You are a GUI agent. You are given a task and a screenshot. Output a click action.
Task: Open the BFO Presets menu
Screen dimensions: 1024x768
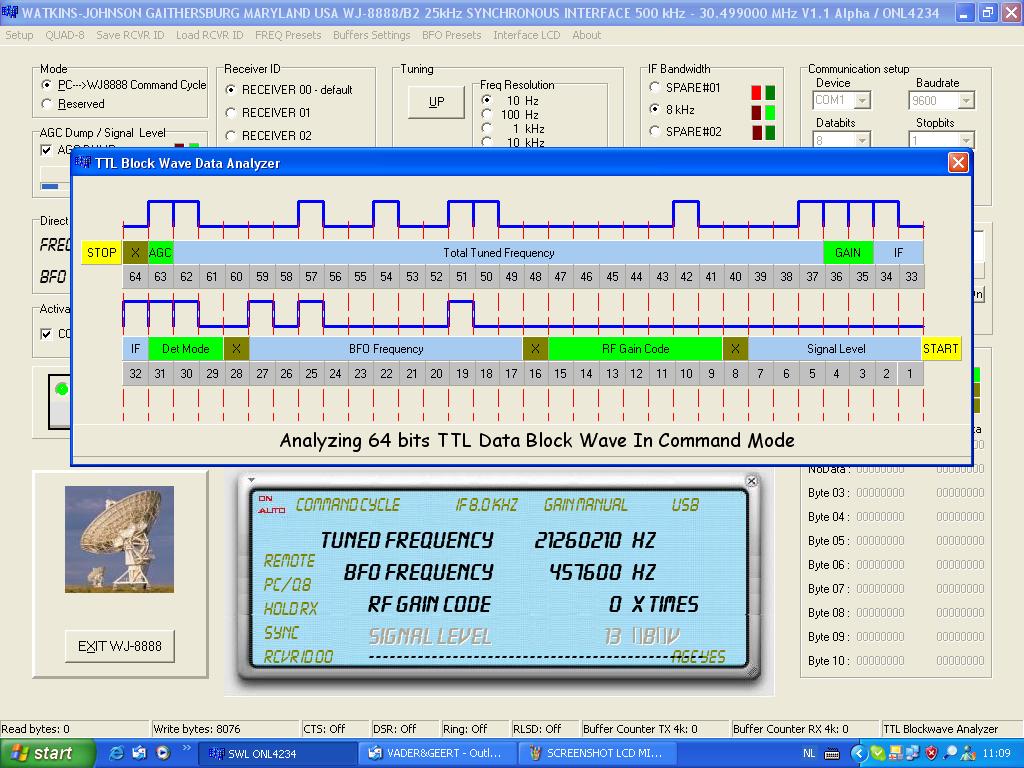pyautogui.click(x=451, y=35)
